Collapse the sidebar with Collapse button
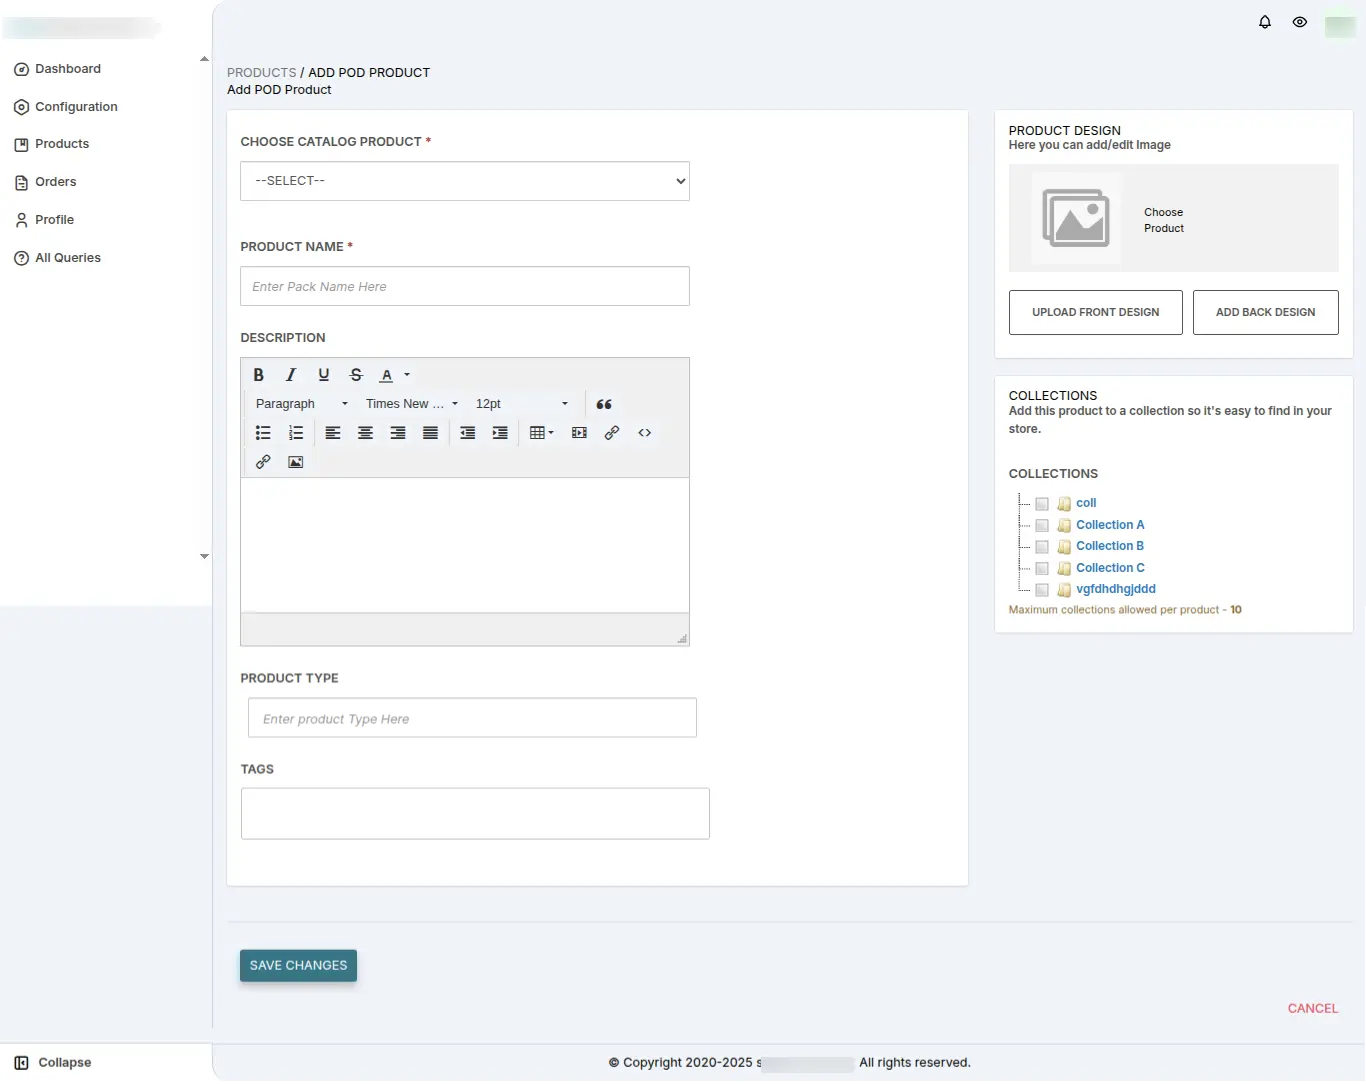 53,1063
